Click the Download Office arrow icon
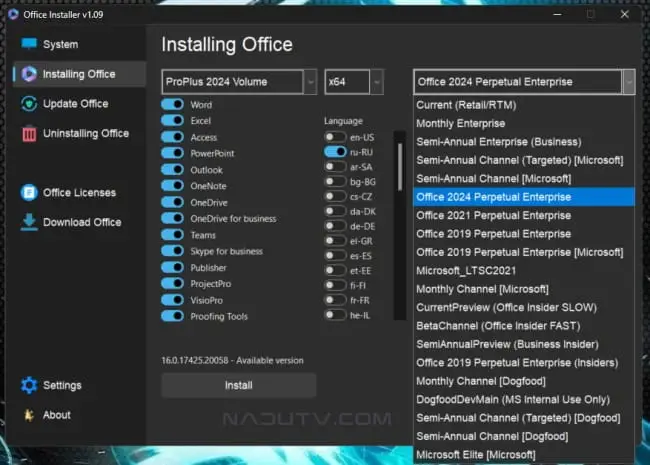Screen dimensions: 650x465 coord(29,222)
